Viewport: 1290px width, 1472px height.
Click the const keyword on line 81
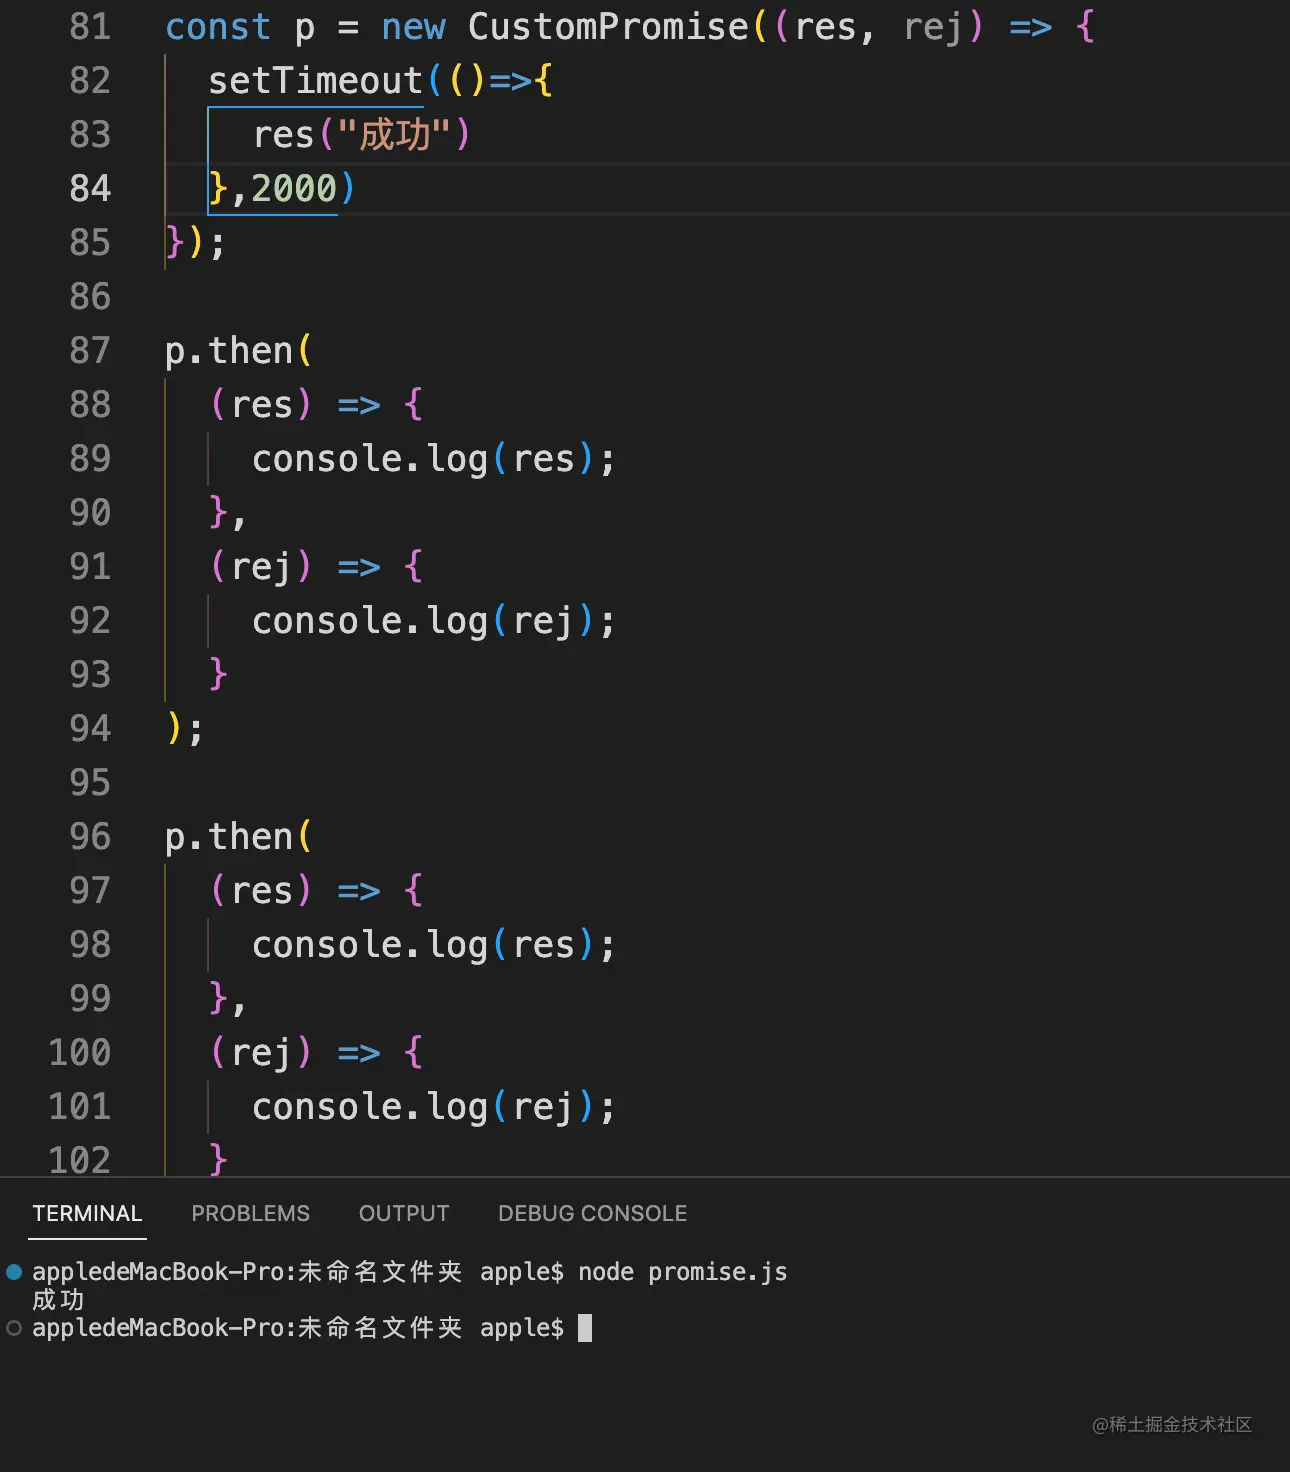click(x=218, y=26)
